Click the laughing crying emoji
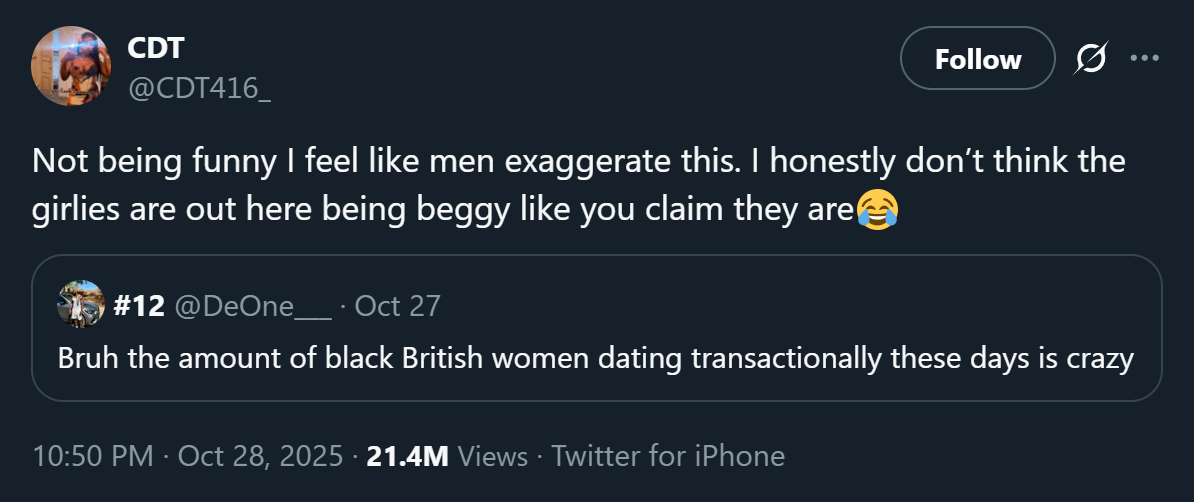The image size is (1194, 502). point(877,210)
